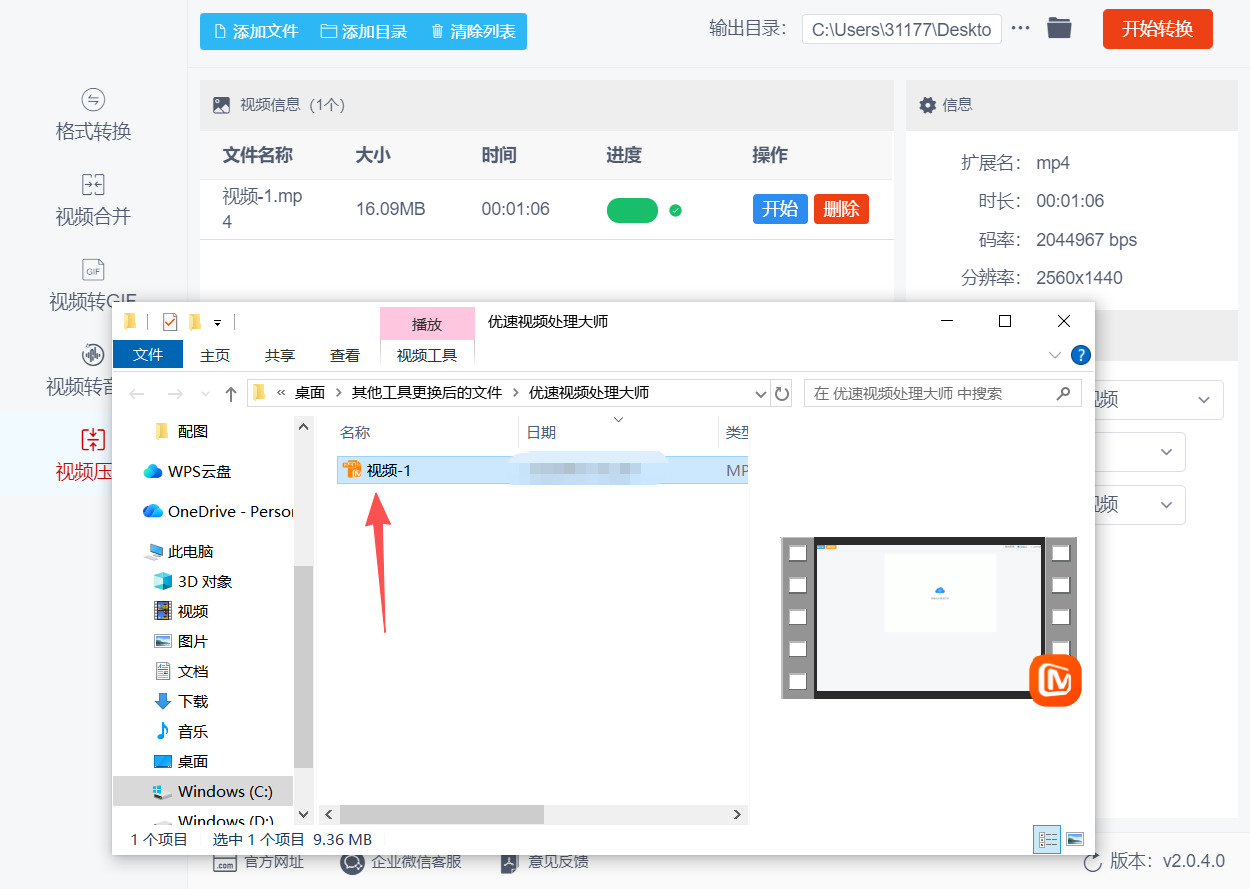Image resolution: width=1250 pixels, height=889 pixels.
Task: Click the quick access properties checkmark icon
Action: [x=169, y=321]
